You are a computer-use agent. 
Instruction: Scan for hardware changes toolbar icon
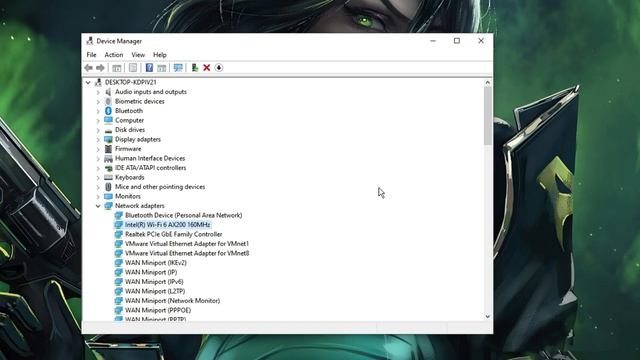coord(178,68)
